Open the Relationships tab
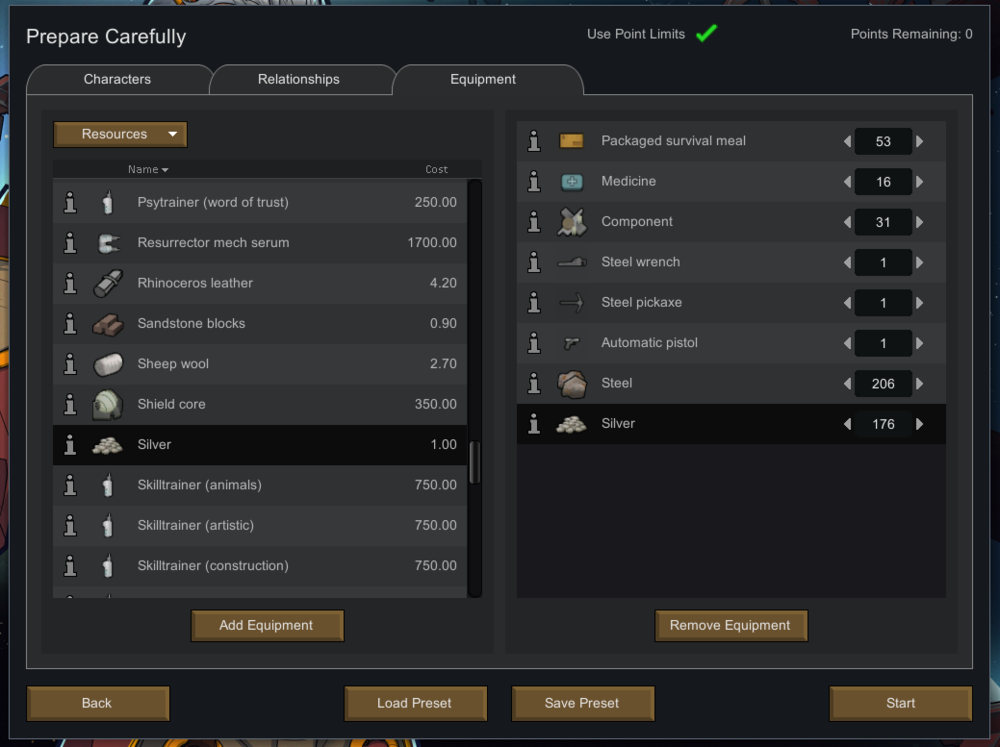Viewport: 1000px width, 747px height. (x=299, y=79)
